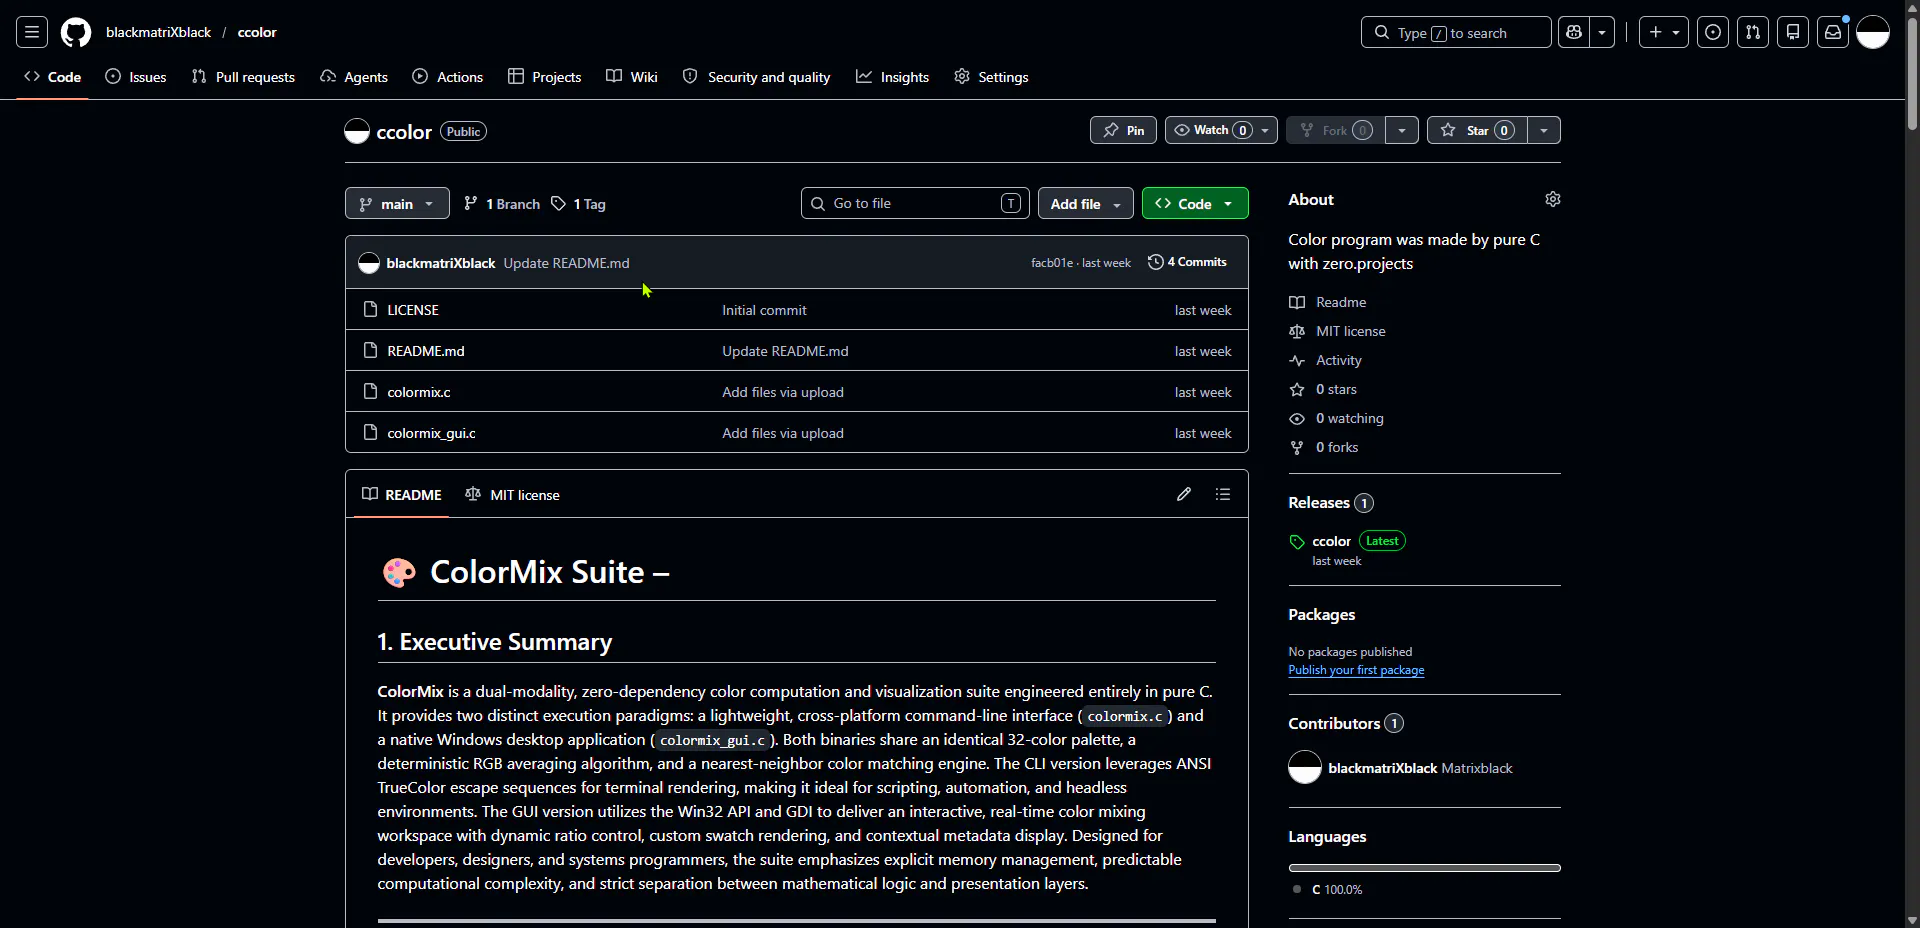Switch to the Agents tab

[x=354, y=77]
